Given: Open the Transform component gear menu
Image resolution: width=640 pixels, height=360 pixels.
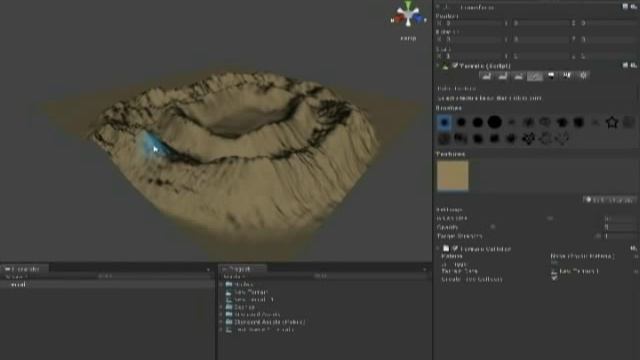Looking at the screenshot, I should (633, 7).
